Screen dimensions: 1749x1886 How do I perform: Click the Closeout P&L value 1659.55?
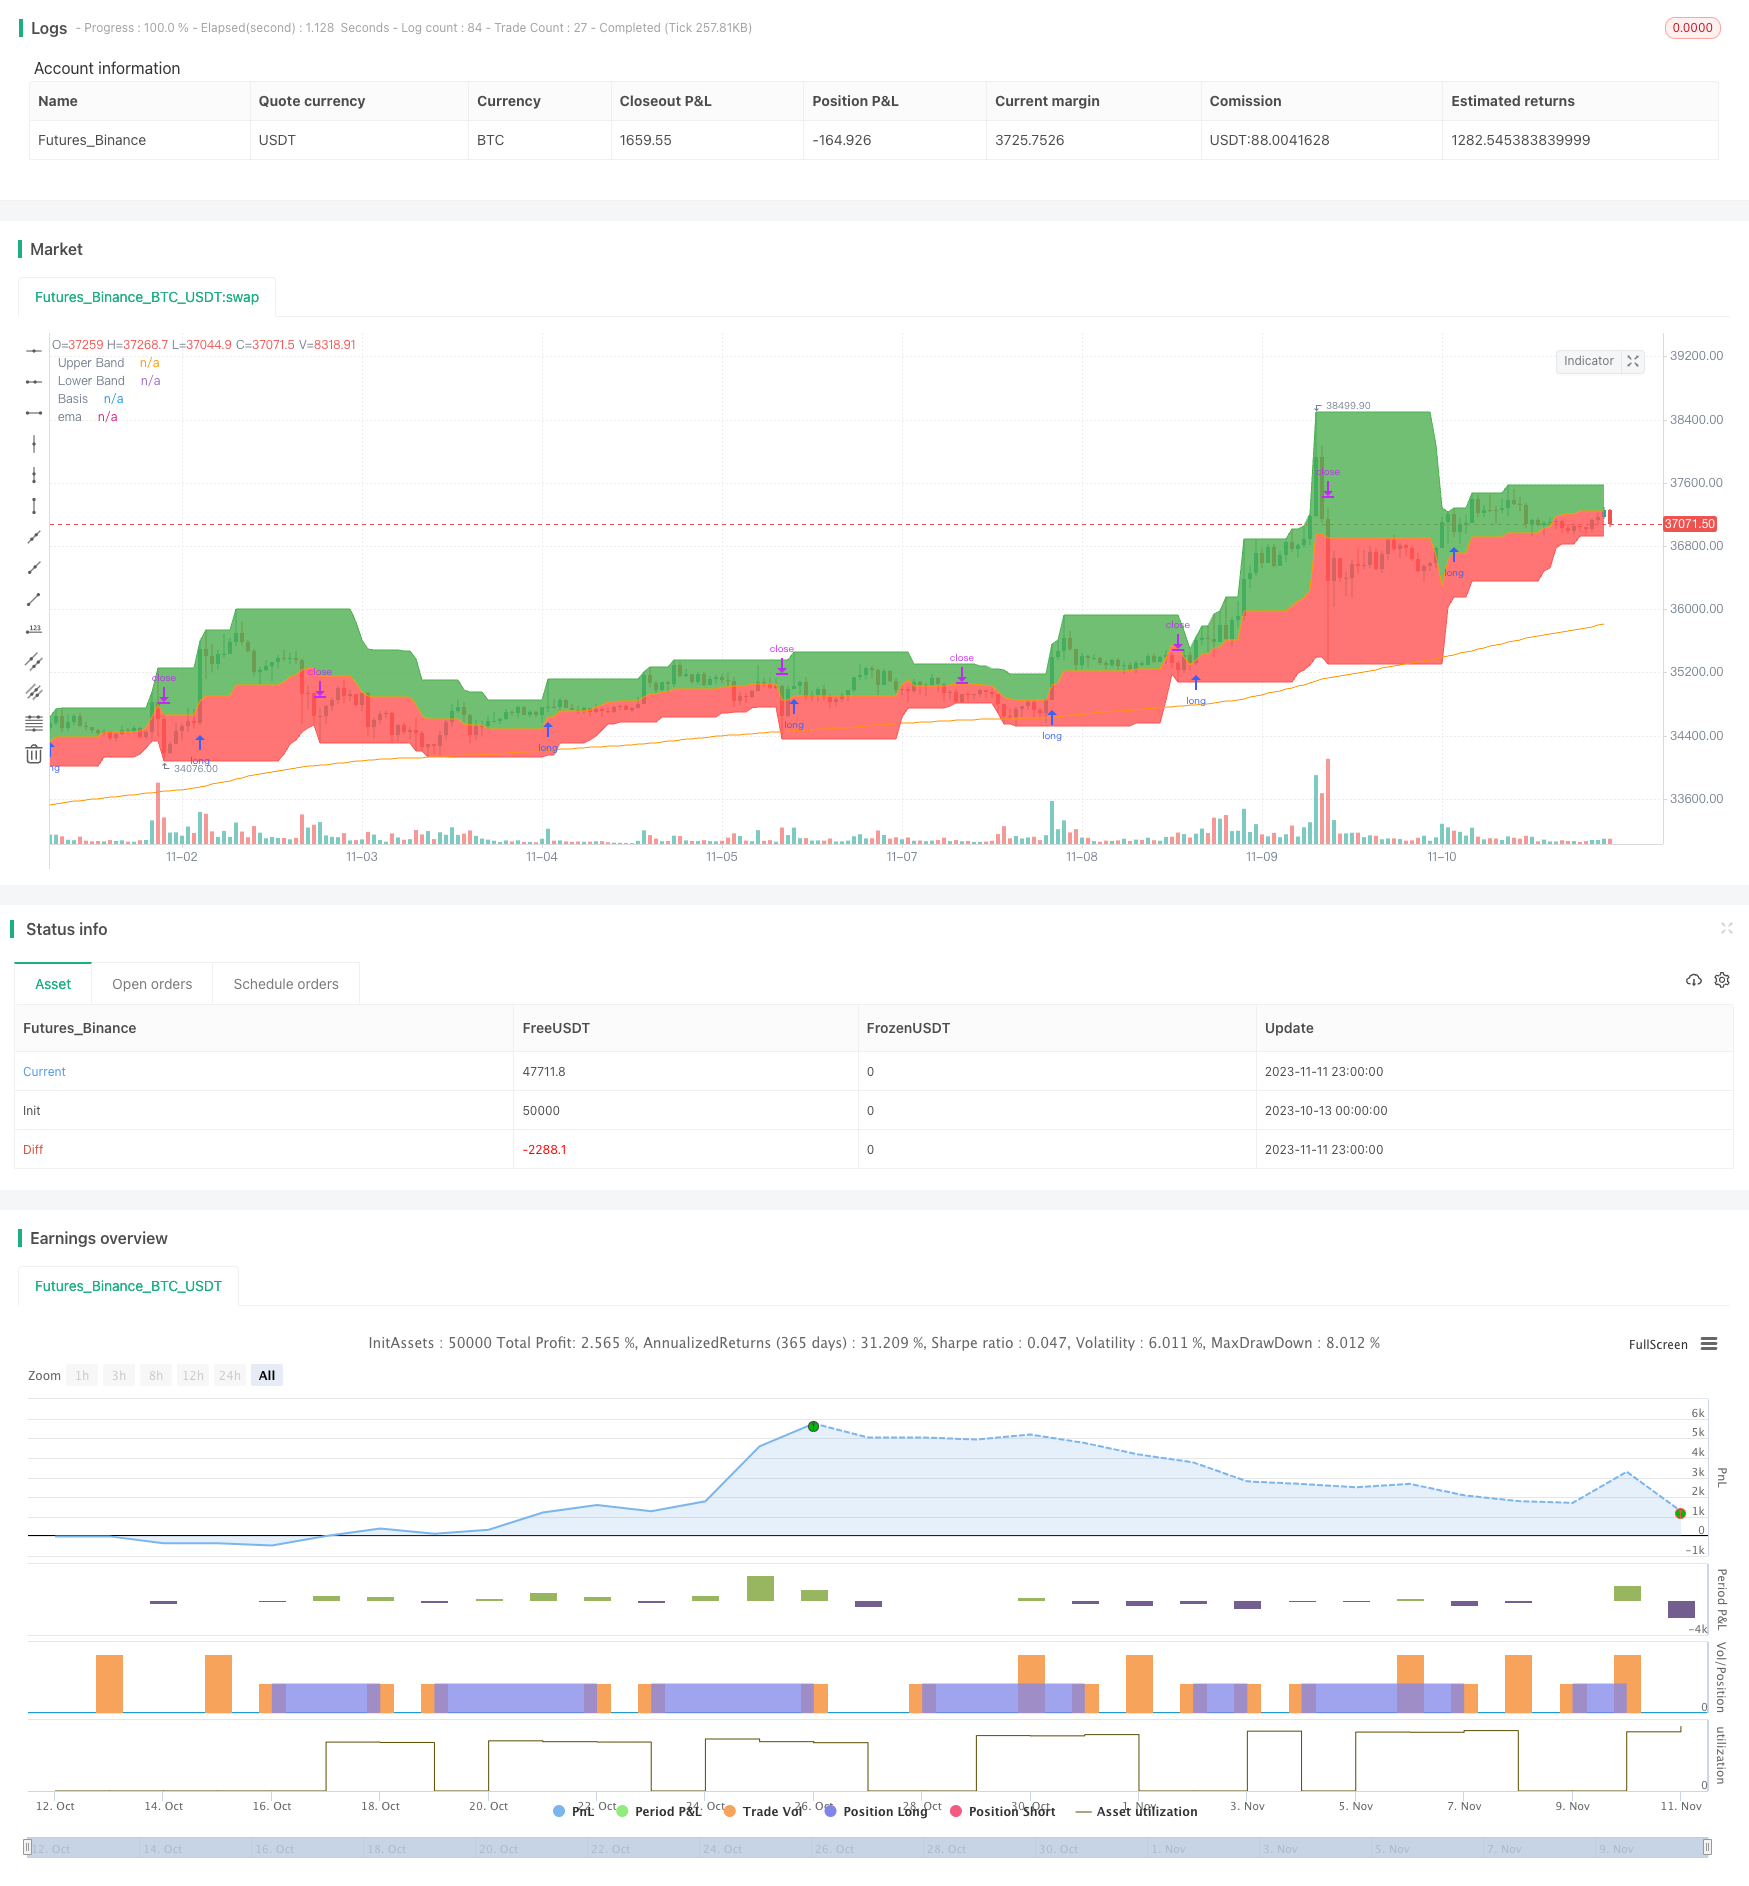645,140
